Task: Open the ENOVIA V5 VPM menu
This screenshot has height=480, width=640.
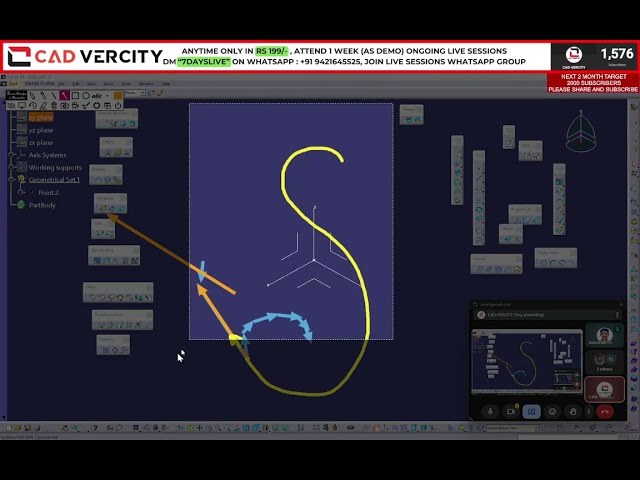Action: pos(40,84)
